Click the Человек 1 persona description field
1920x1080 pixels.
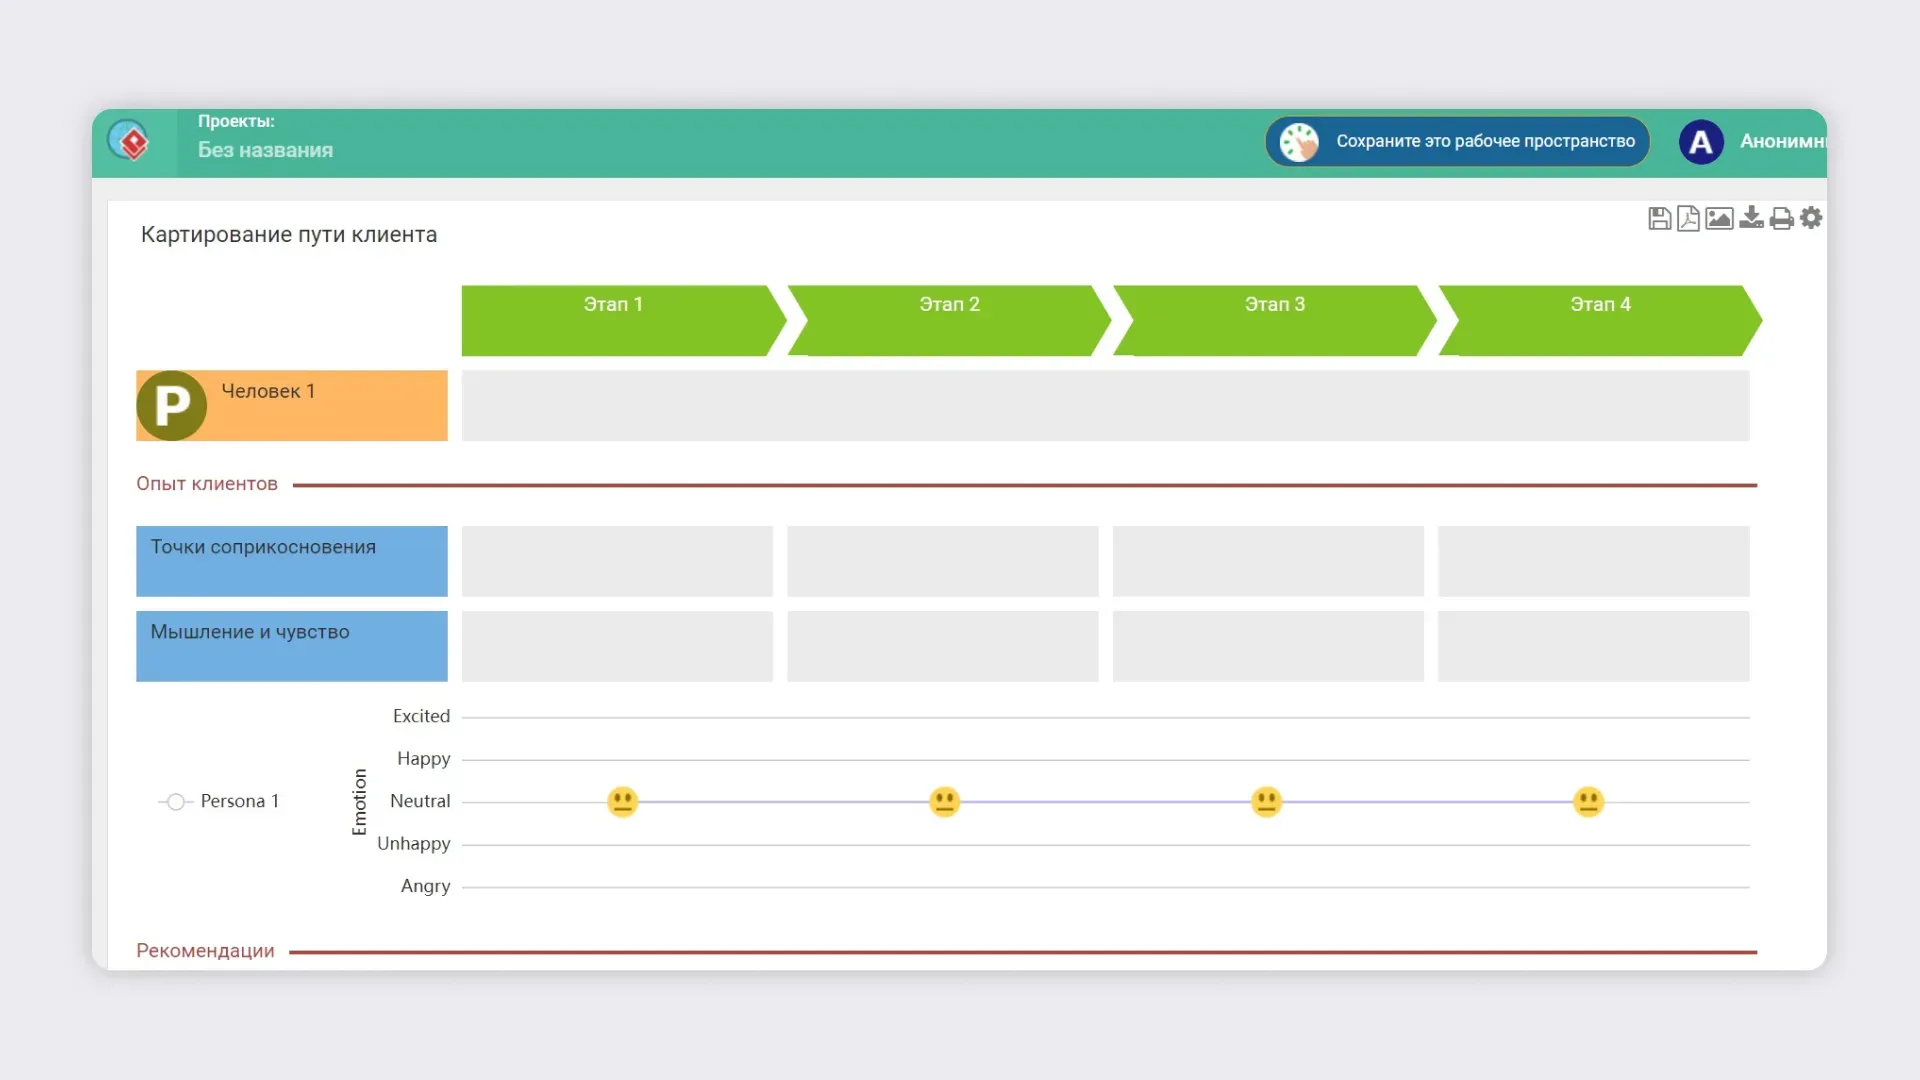(x=1105, y=406)
